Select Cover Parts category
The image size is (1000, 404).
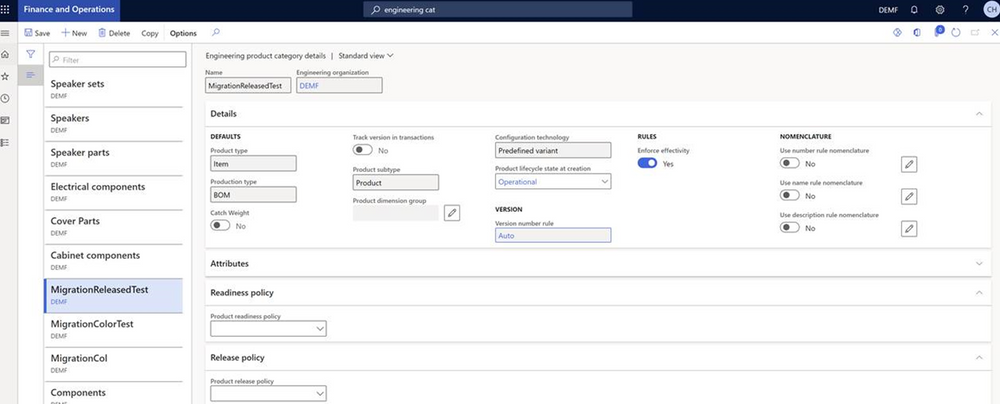(x=114, y=227)
